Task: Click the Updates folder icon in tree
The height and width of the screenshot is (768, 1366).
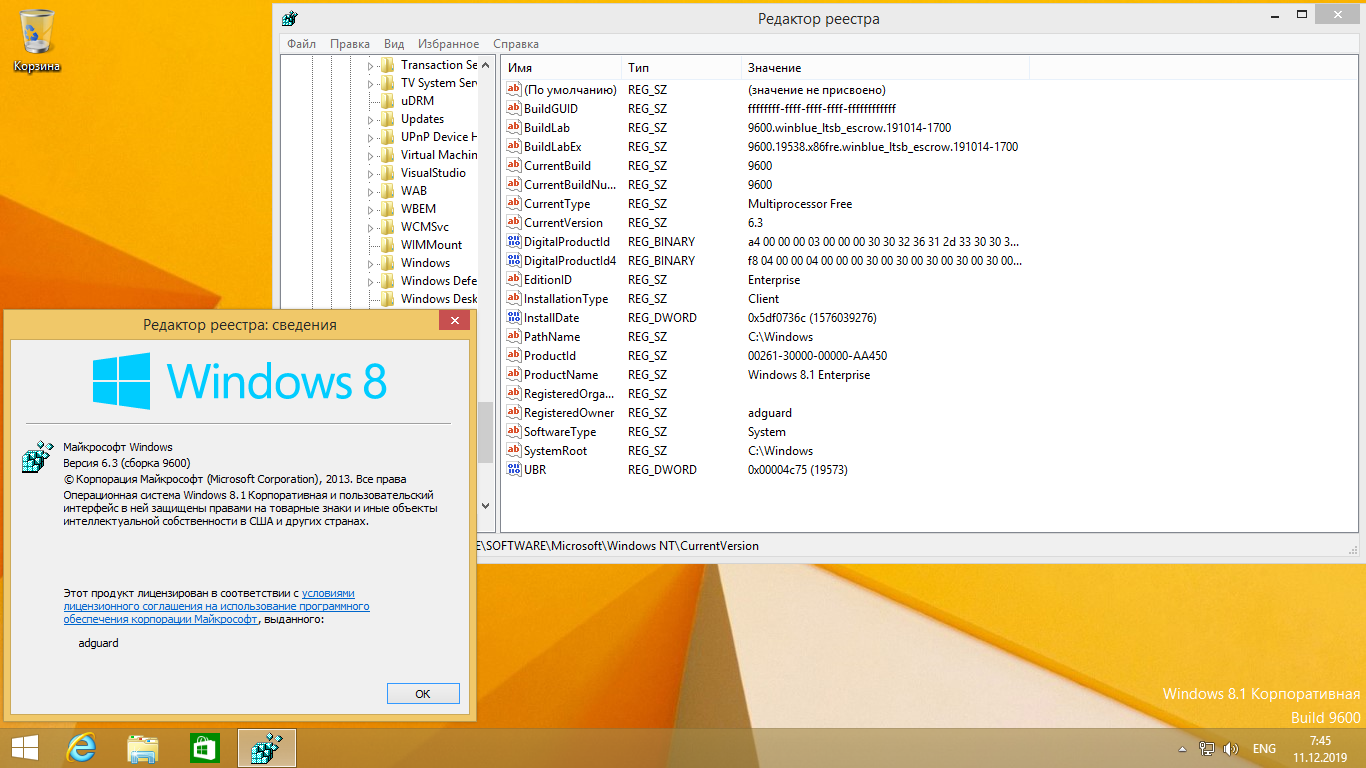Action: click(388, 119)
